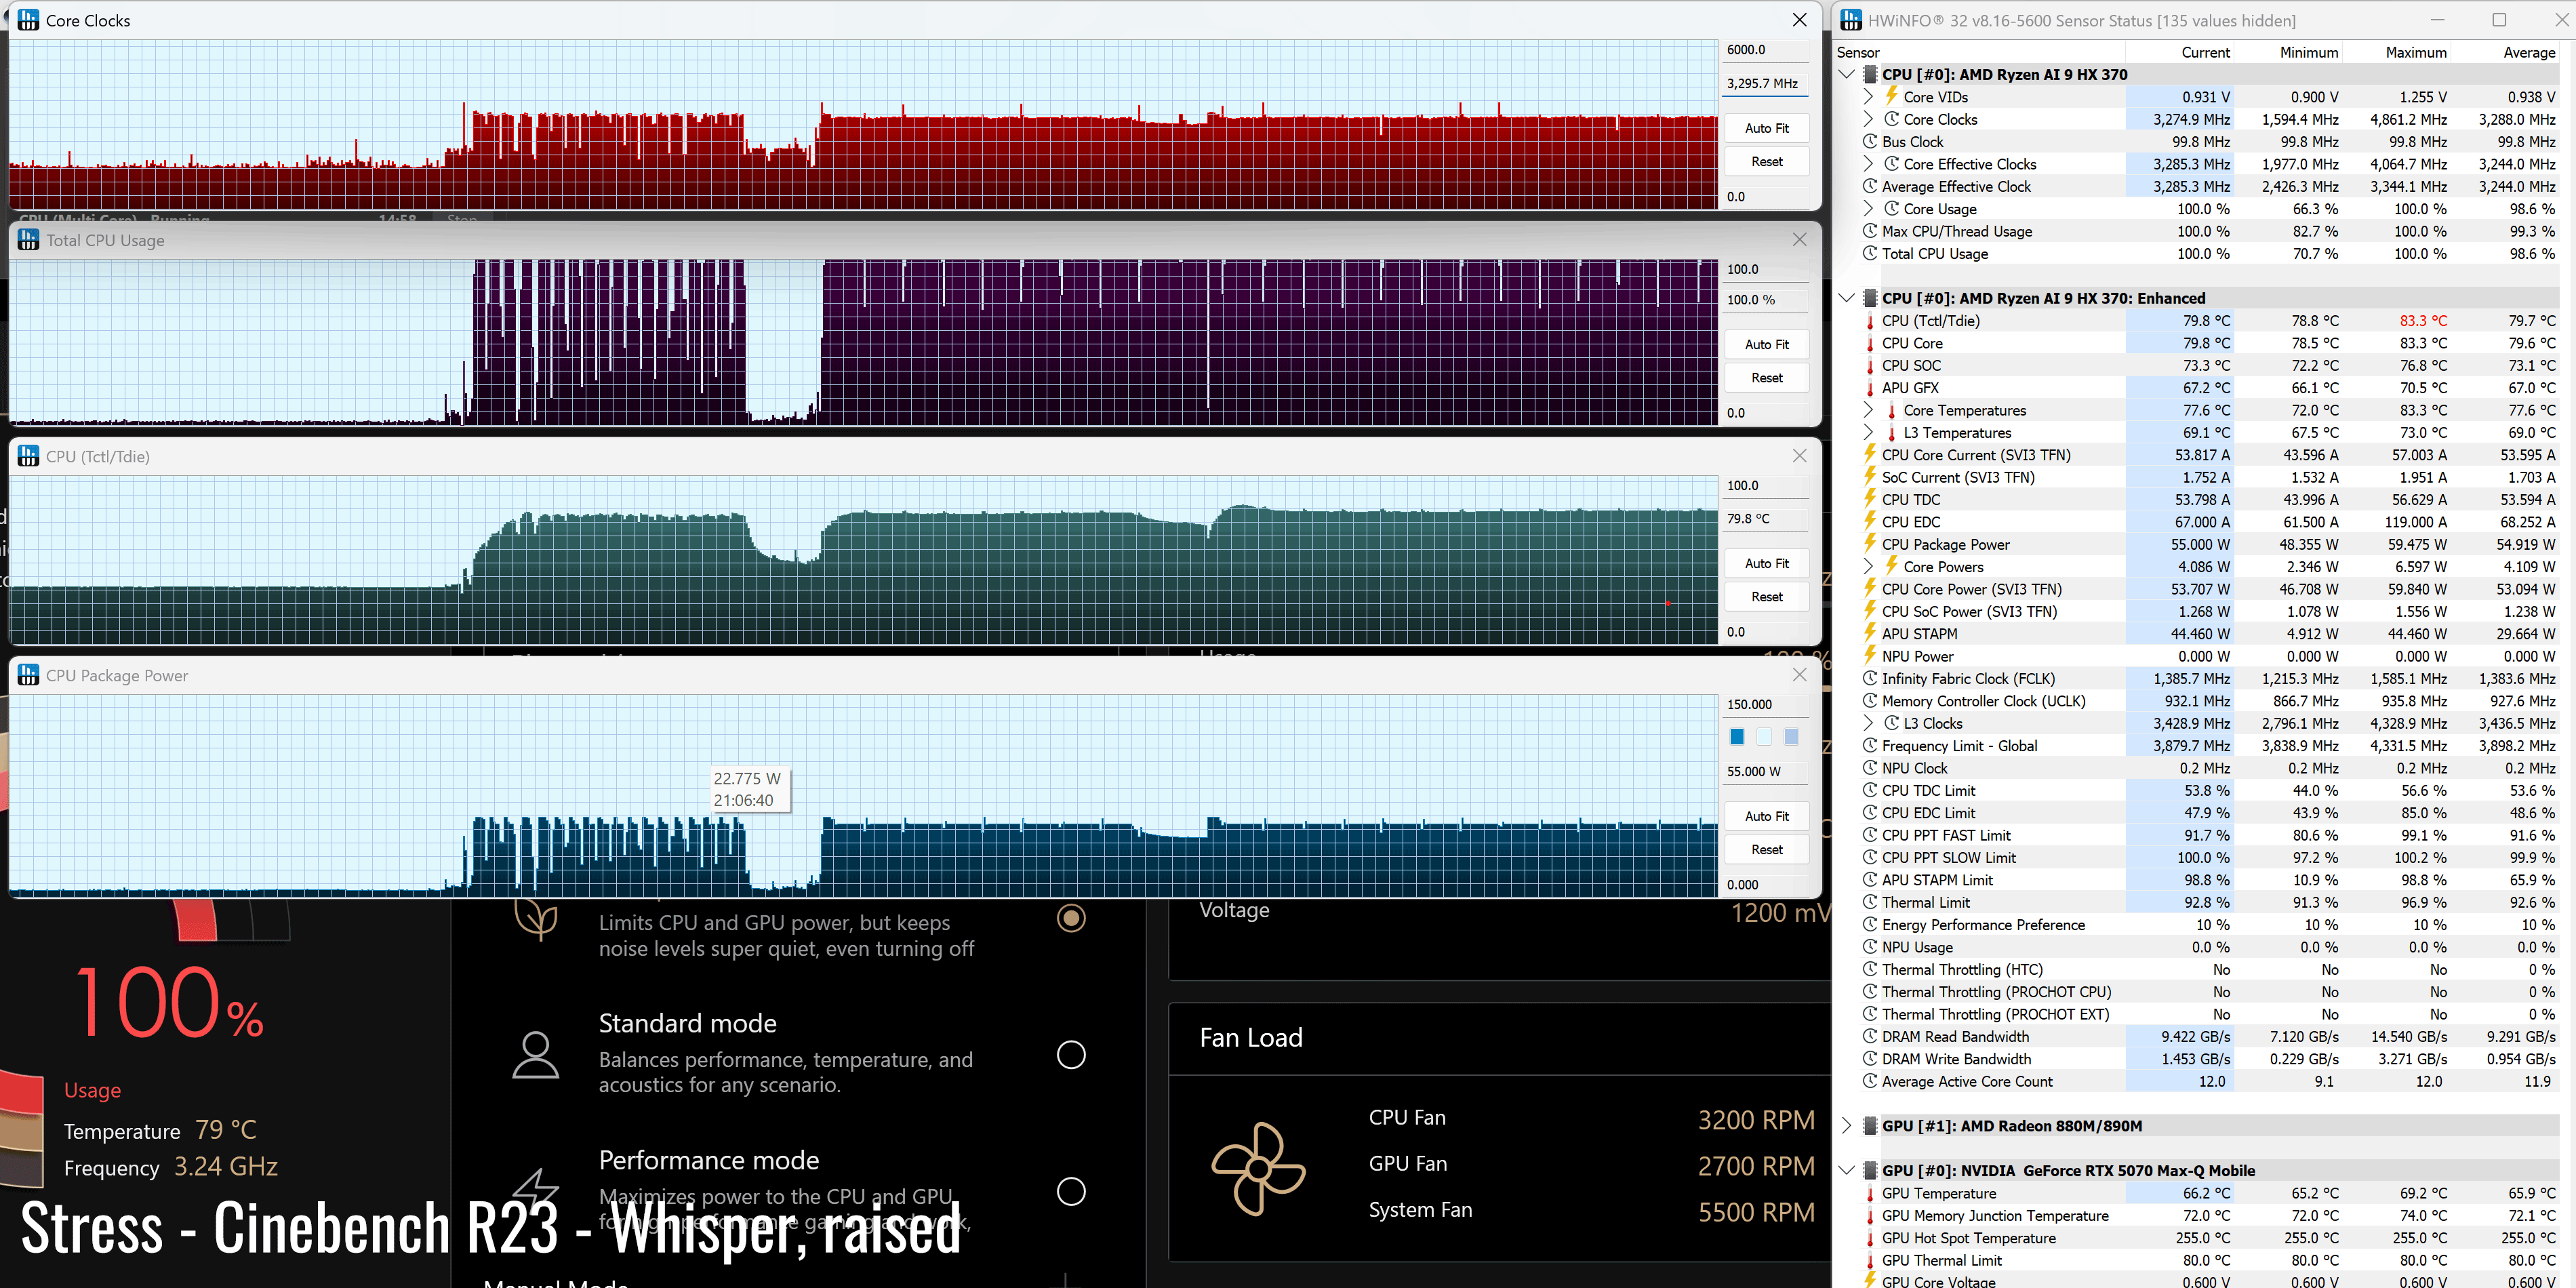Screen dimensions: 2576x1288
Task: Expand the Core Clocks sensor row
Action: 1868,119
